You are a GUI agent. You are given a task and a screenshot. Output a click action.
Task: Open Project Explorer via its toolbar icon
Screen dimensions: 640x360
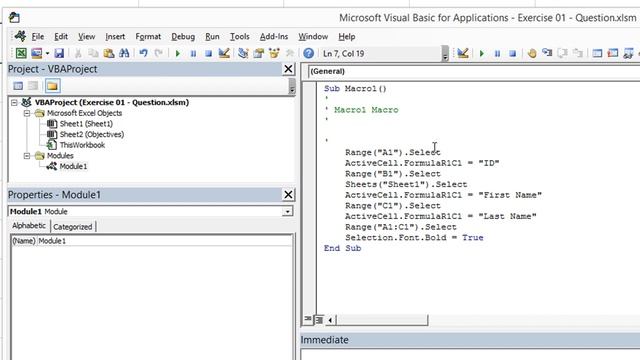coord(243,53)
